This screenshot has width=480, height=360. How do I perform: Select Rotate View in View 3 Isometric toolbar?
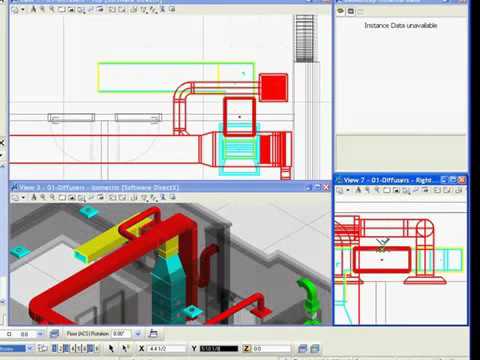click(x=81, y=198)
